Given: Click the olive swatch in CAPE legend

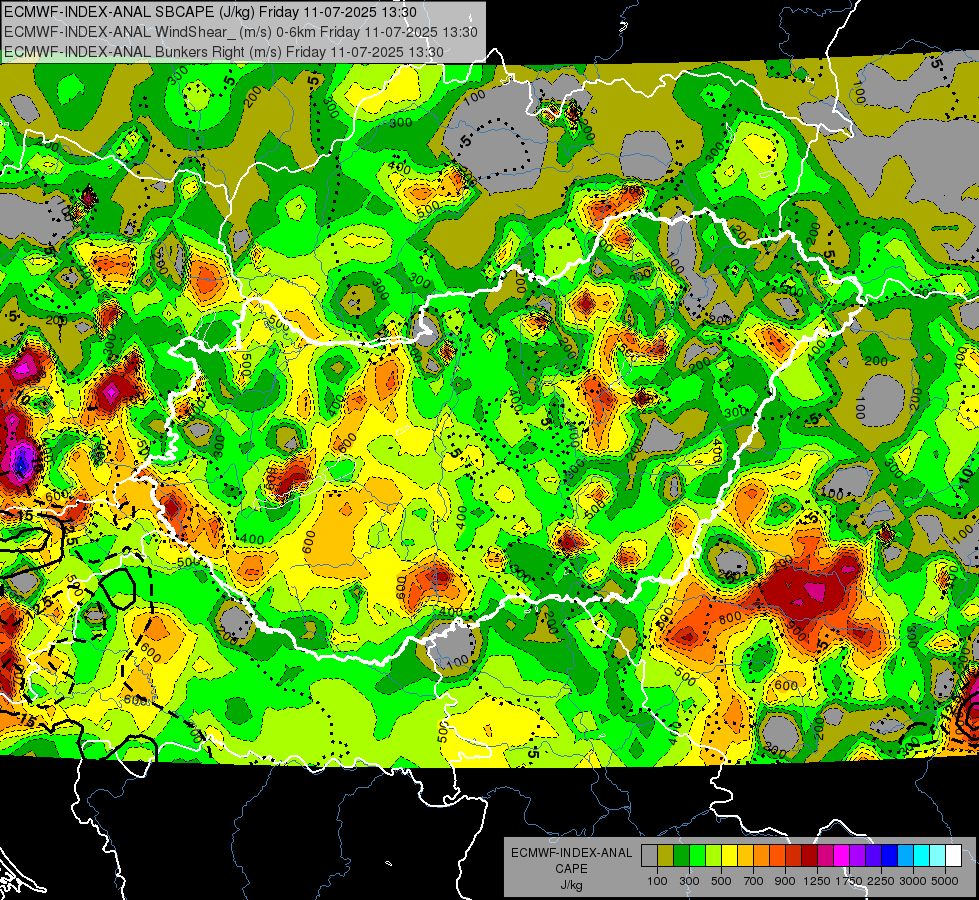Looking at the screenshot, I should click(665, 856).
